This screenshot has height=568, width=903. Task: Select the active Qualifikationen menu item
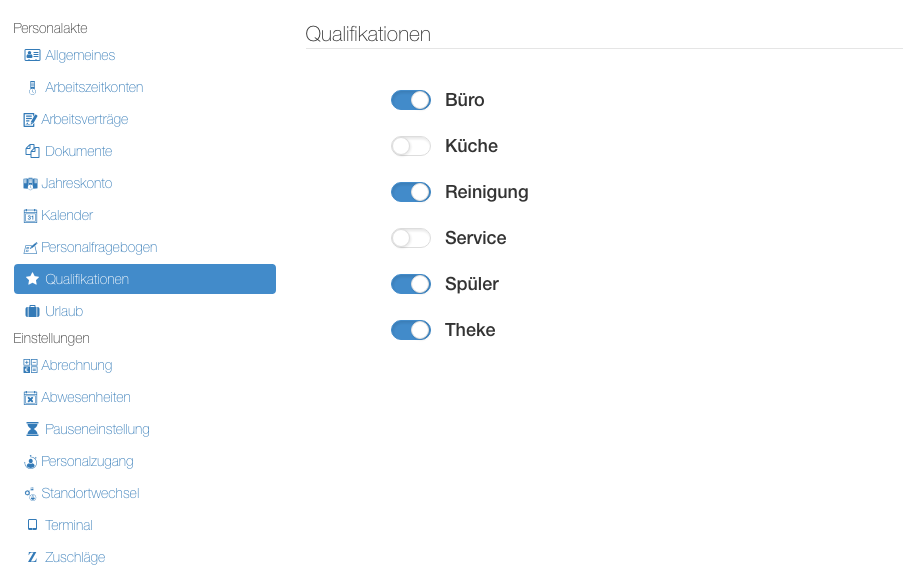click(145, 279)
